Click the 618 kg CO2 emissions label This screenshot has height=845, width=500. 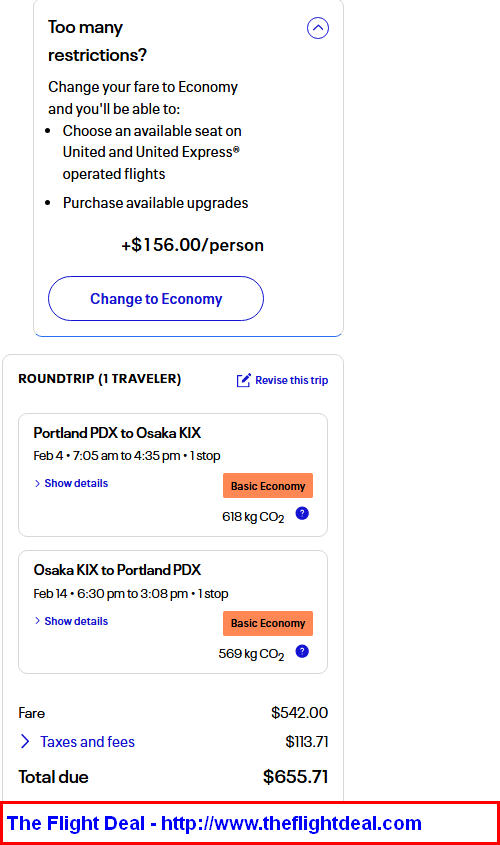tap(253, 517)
